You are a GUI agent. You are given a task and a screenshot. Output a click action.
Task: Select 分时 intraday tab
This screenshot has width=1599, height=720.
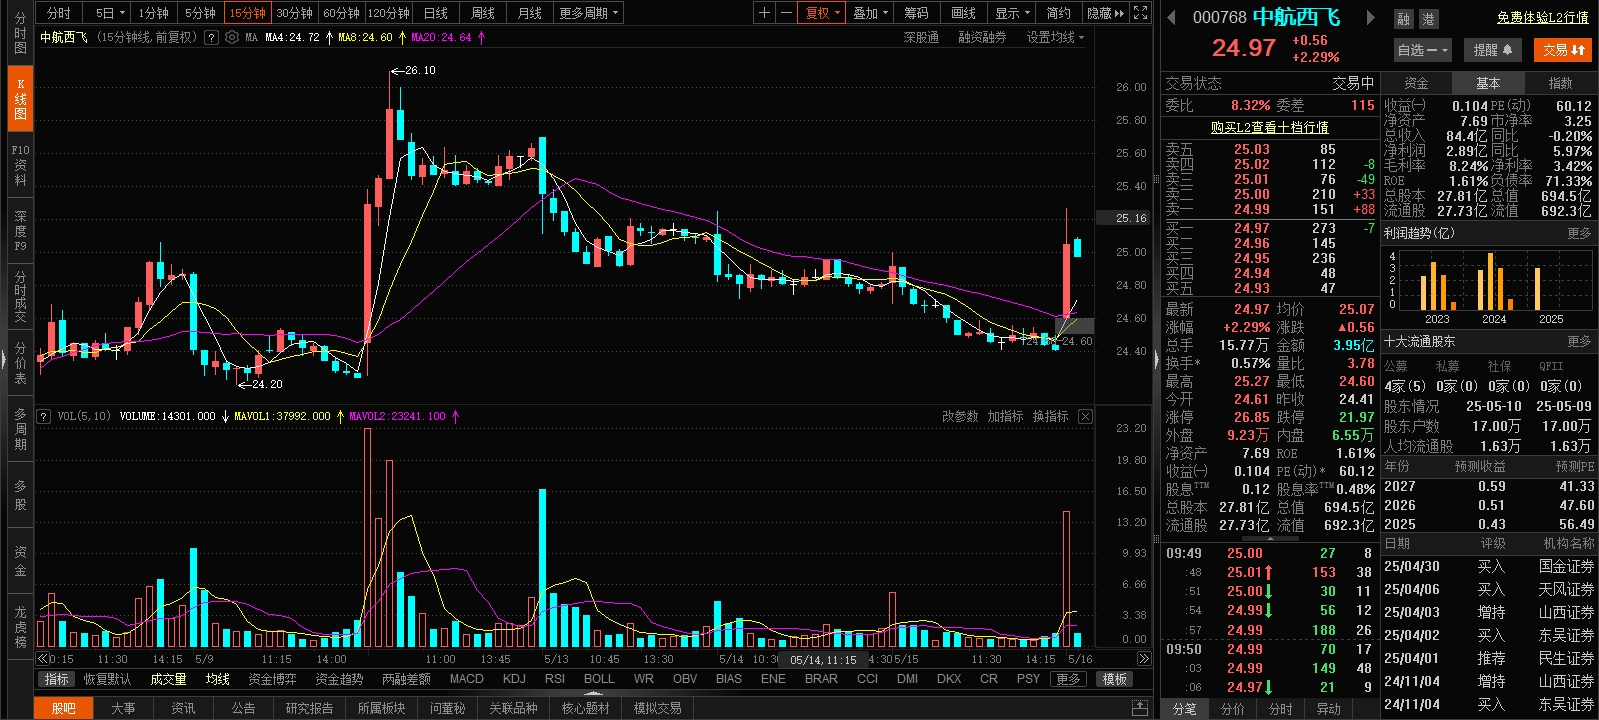click(59, 13)
